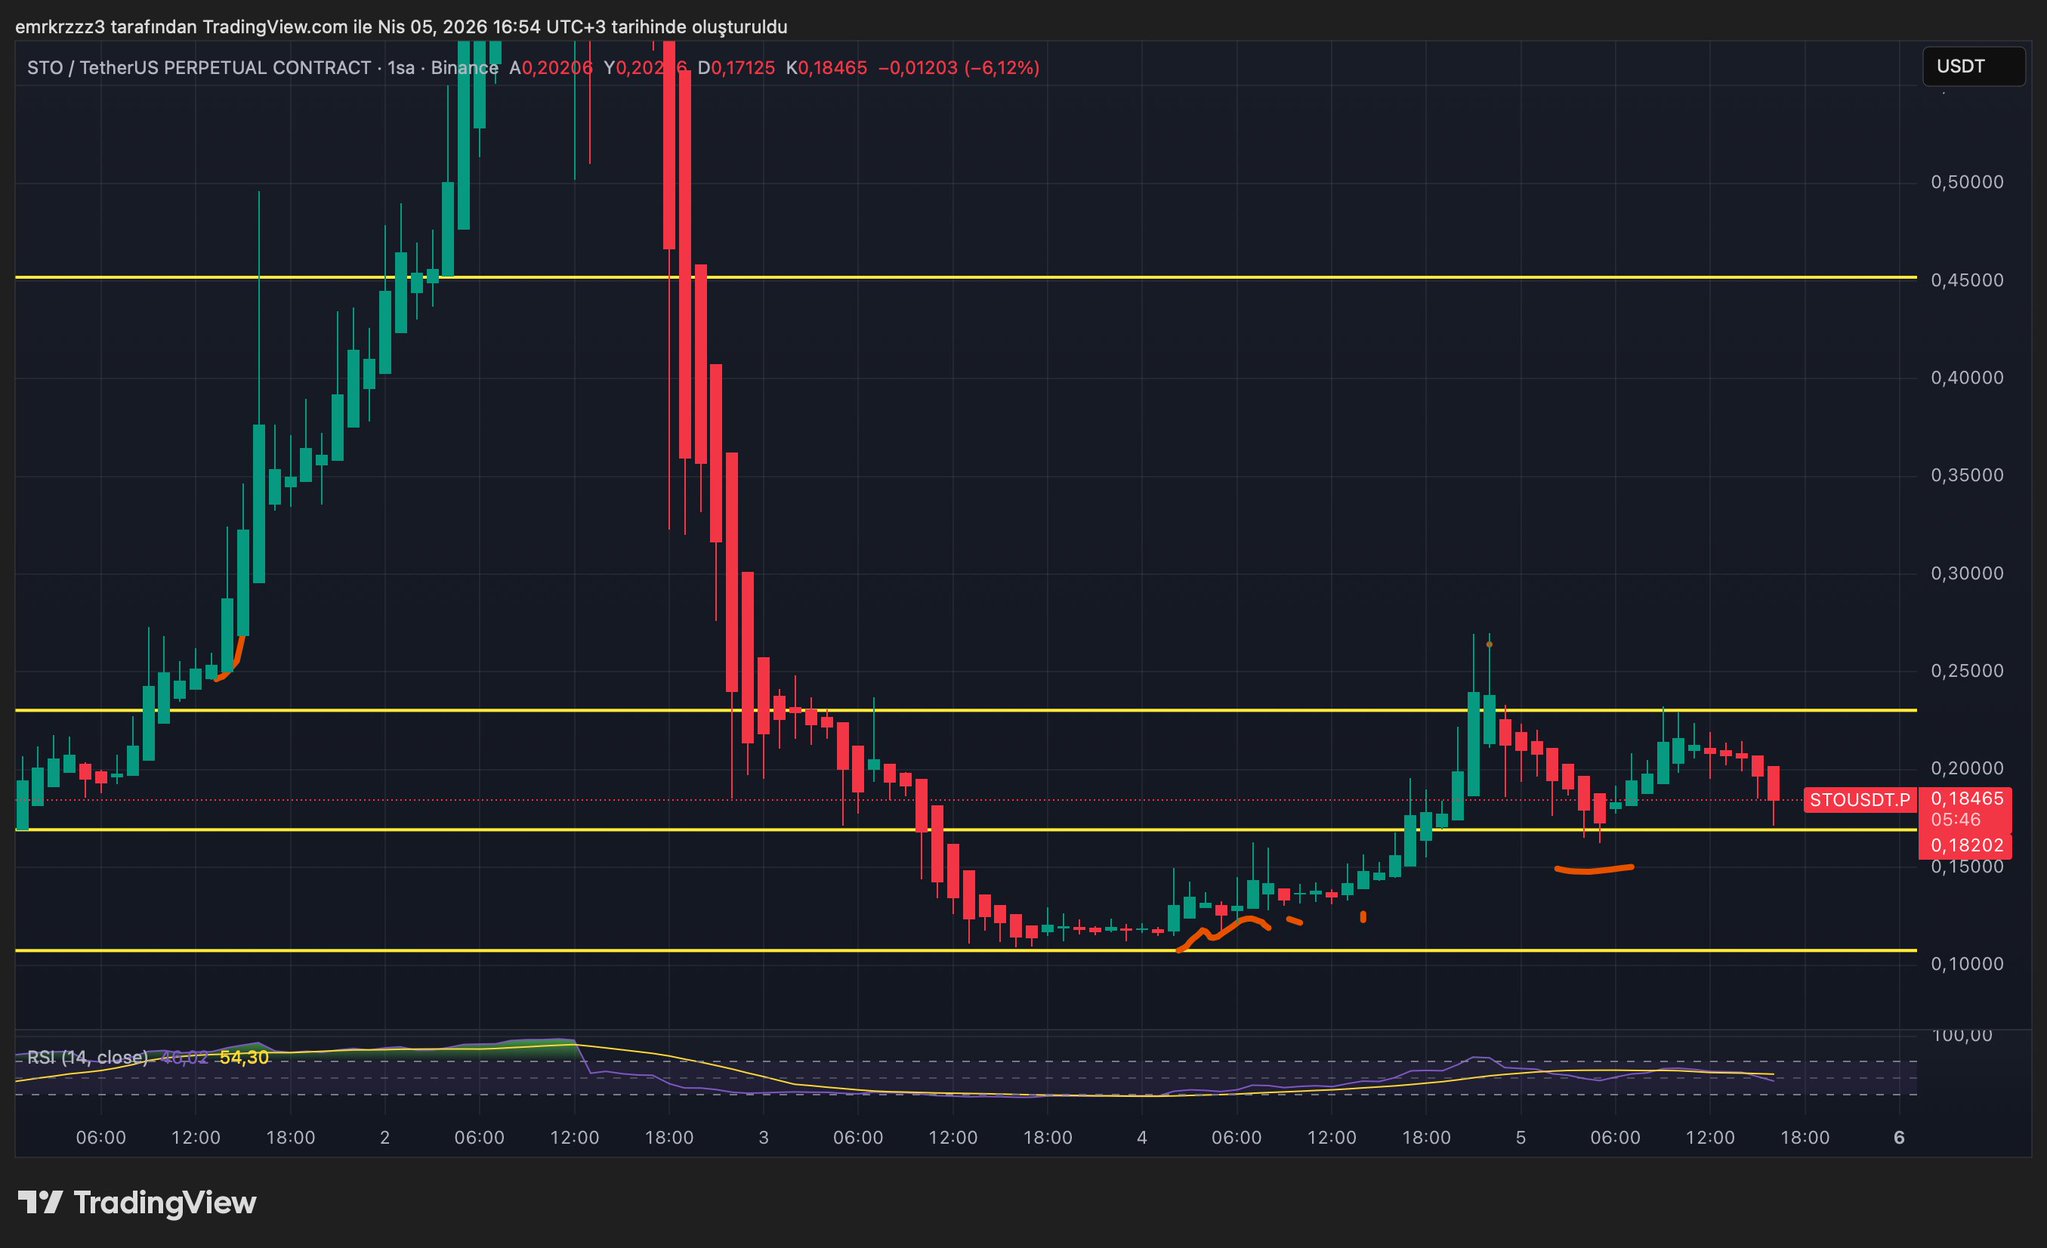
Task: Click the TradingView logo icon
Action: (x=41, y=1202)
